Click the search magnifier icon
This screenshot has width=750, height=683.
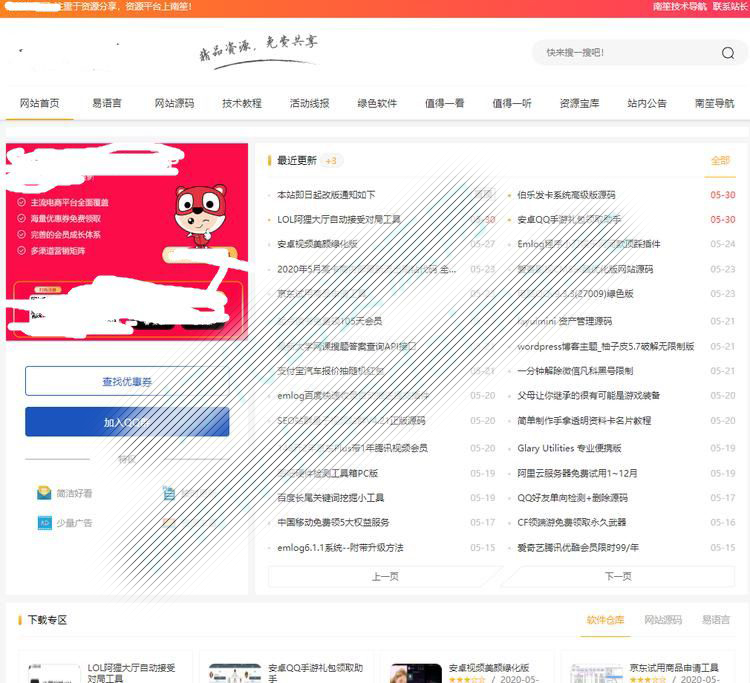pos(728,53)
